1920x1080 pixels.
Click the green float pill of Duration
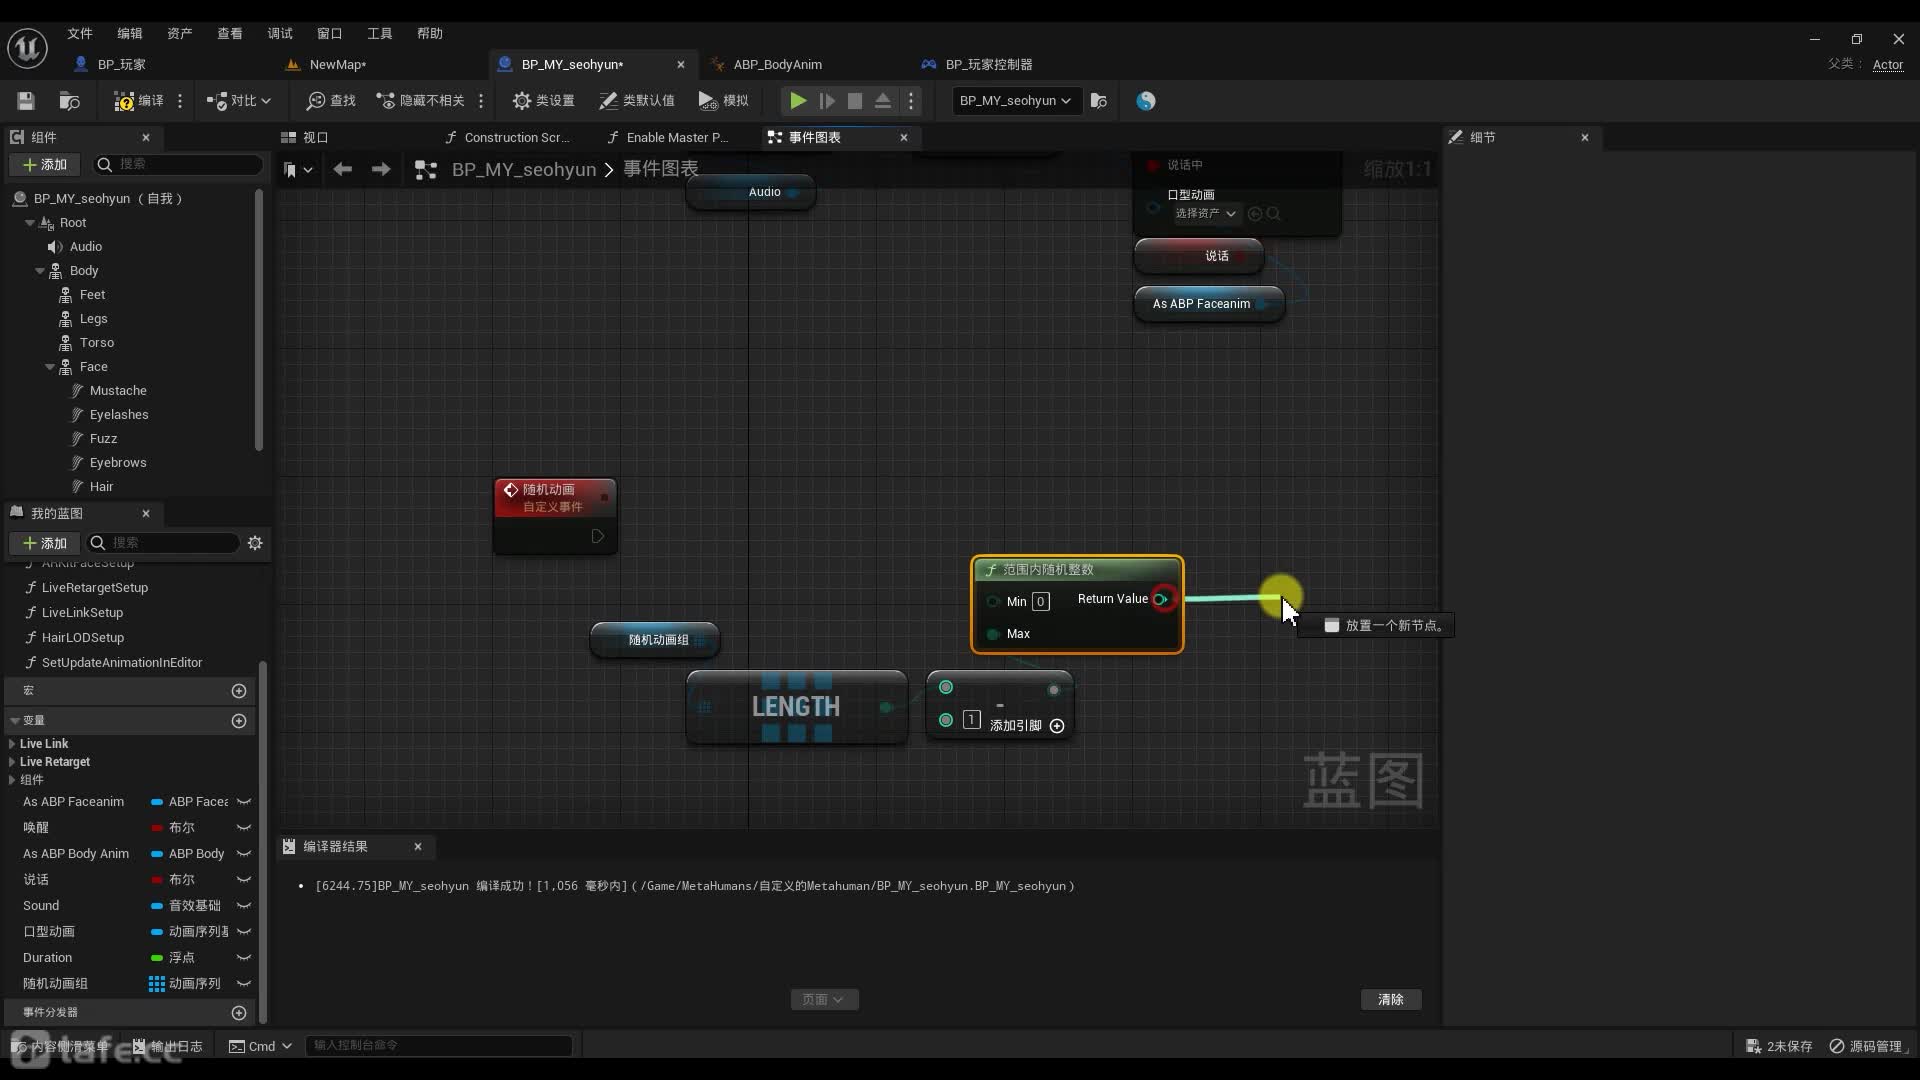pyautogui.click(x=157, y=958)
